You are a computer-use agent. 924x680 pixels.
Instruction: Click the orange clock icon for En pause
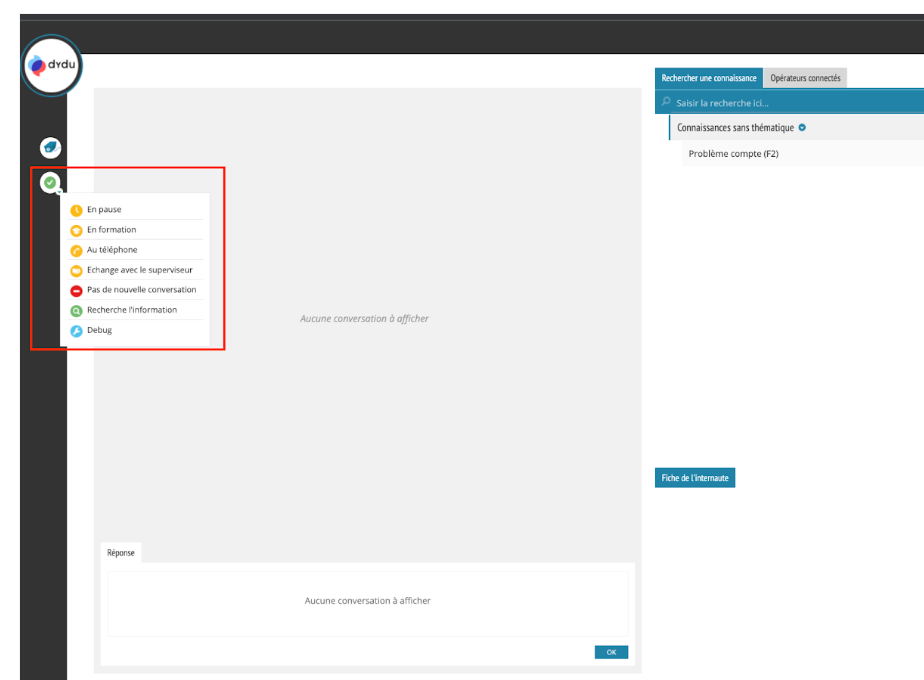[x=77, y=210]
